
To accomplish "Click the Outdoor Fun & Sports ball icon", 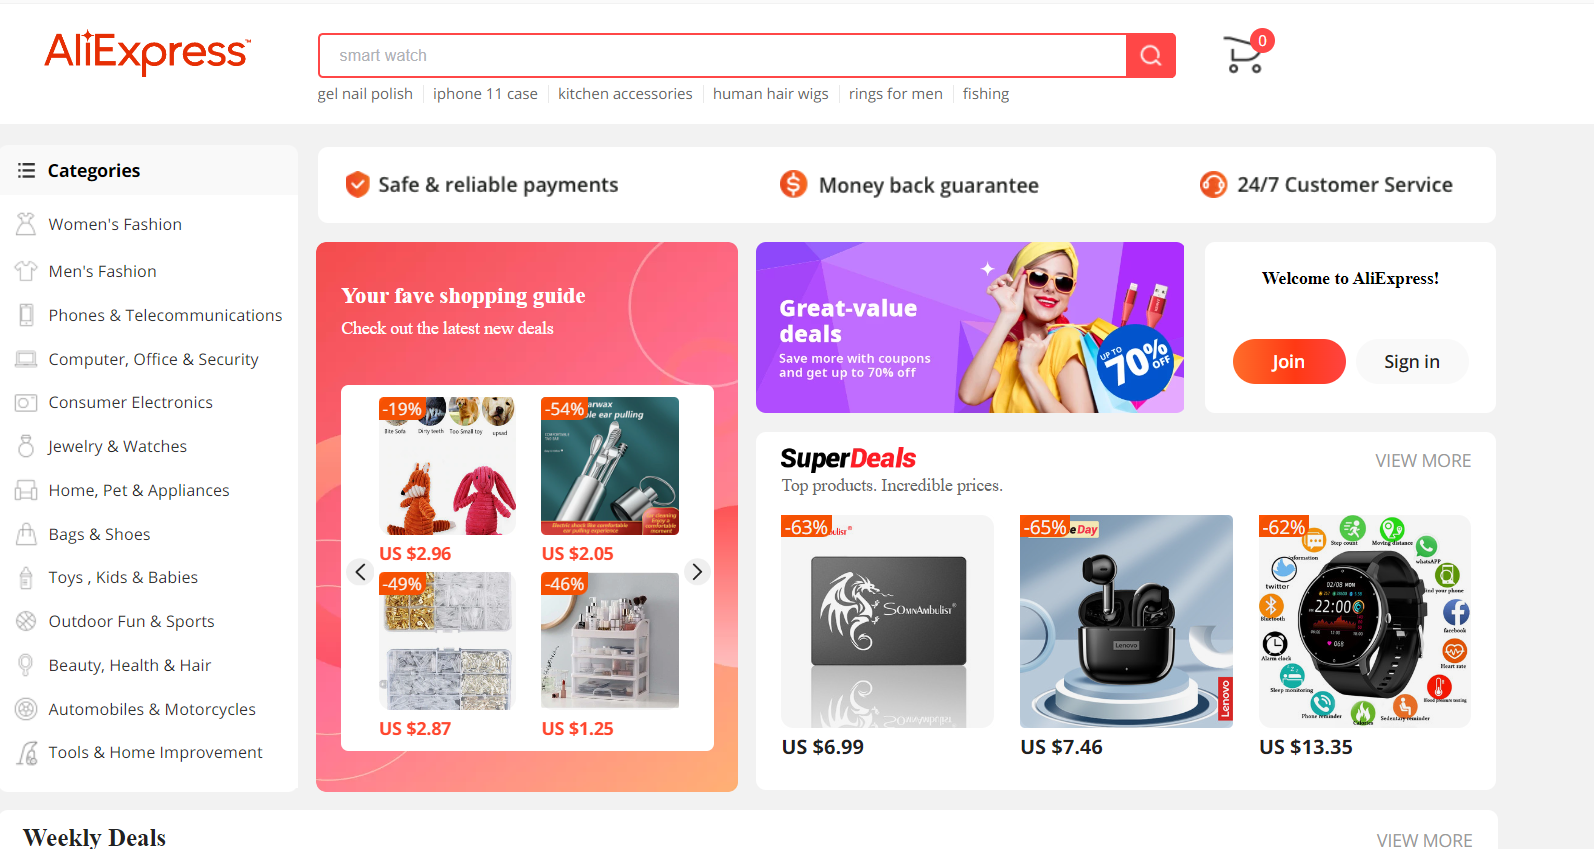I will 26,621.
